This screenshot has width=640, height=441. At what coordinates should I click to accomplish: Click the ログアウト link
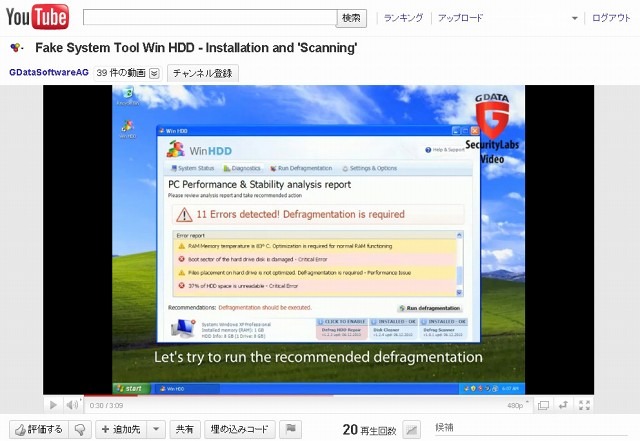tap(611, 18)
